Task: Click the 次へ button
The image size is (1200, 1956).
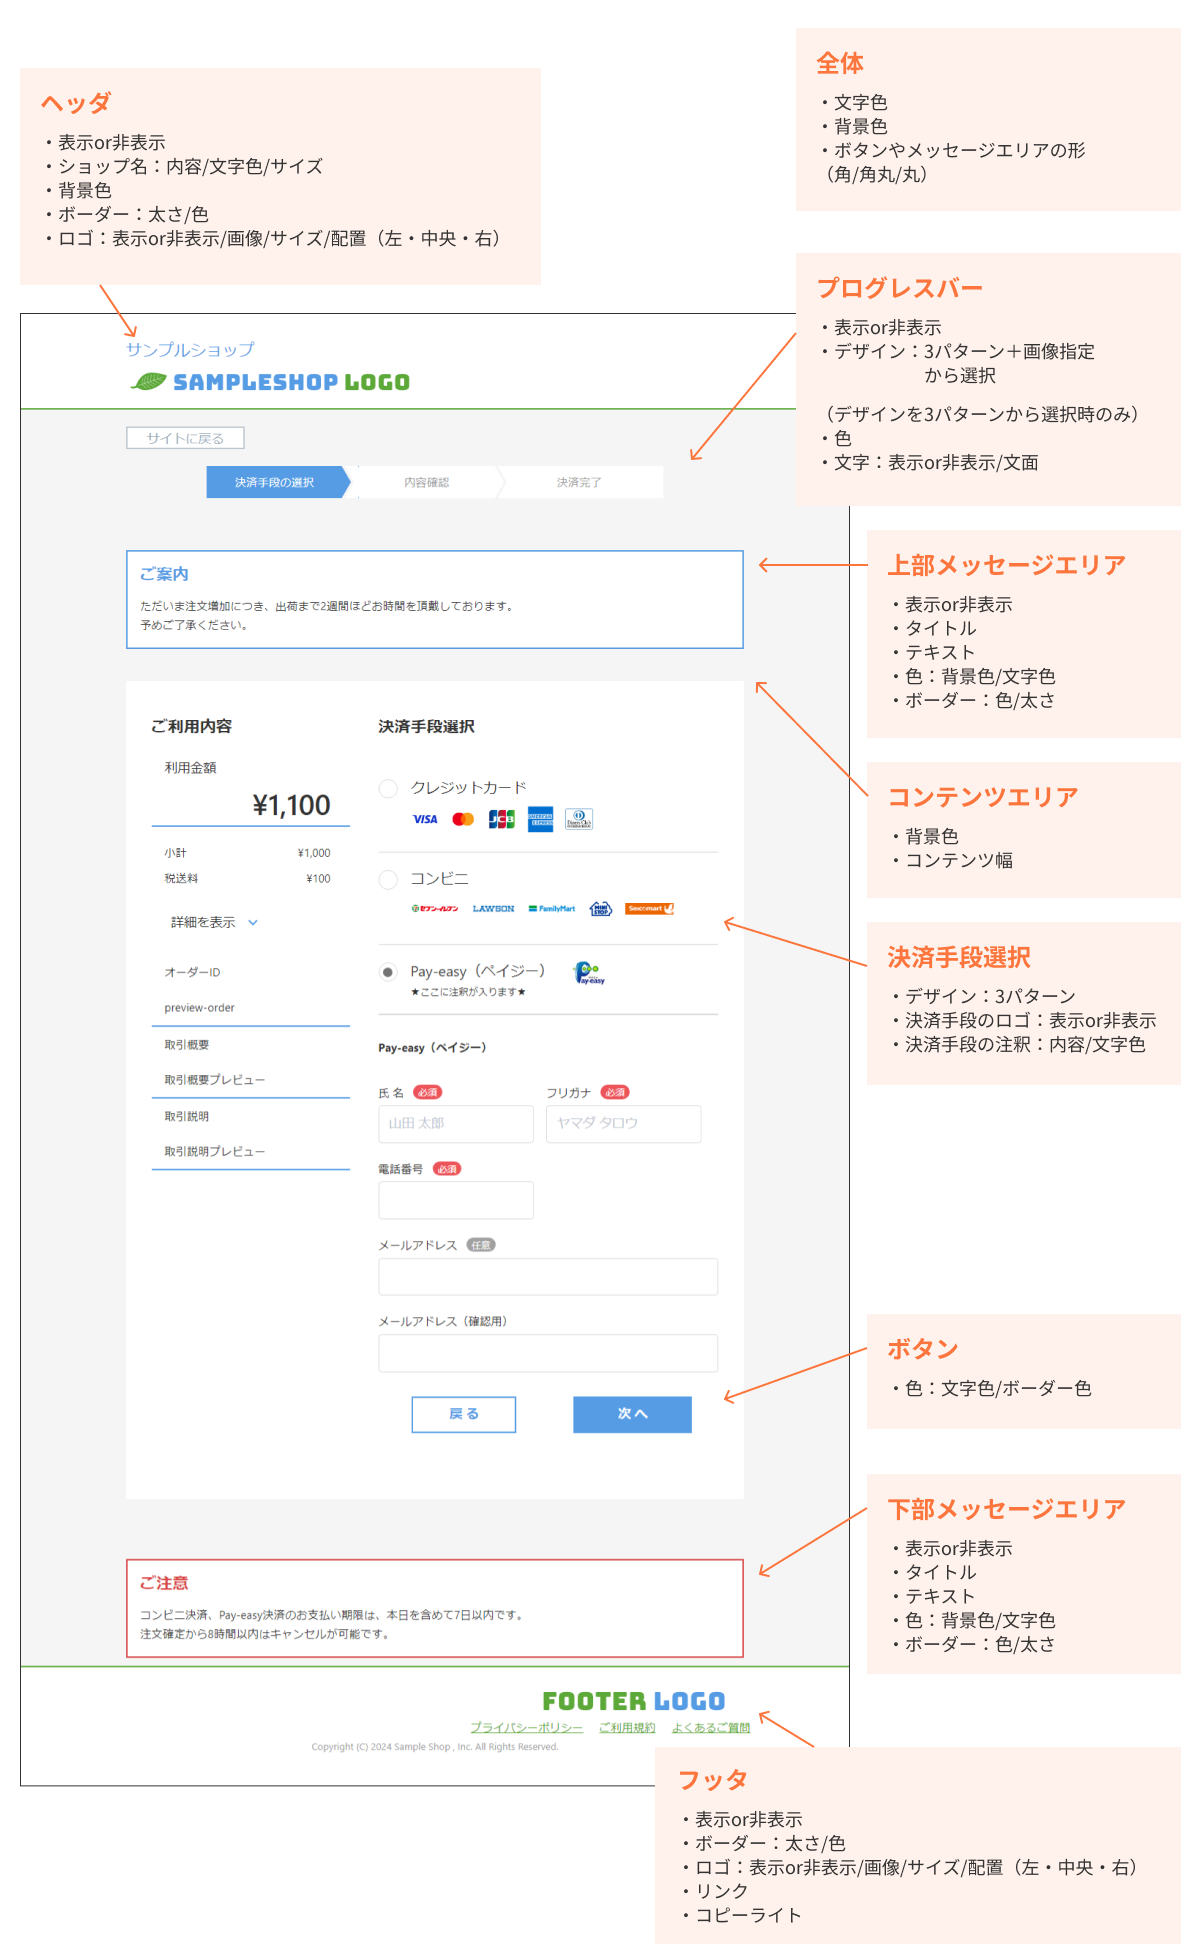Action: (632, 1414)
